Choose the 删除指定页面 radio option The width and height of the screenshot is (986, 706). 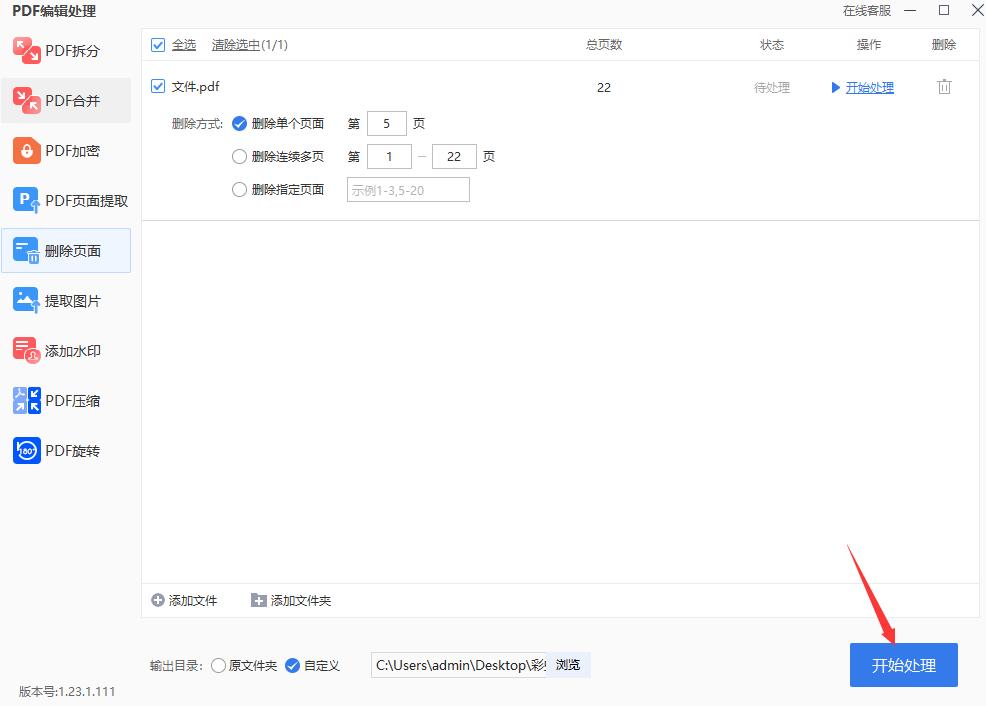pyautogui.click(x=239, y=189)
